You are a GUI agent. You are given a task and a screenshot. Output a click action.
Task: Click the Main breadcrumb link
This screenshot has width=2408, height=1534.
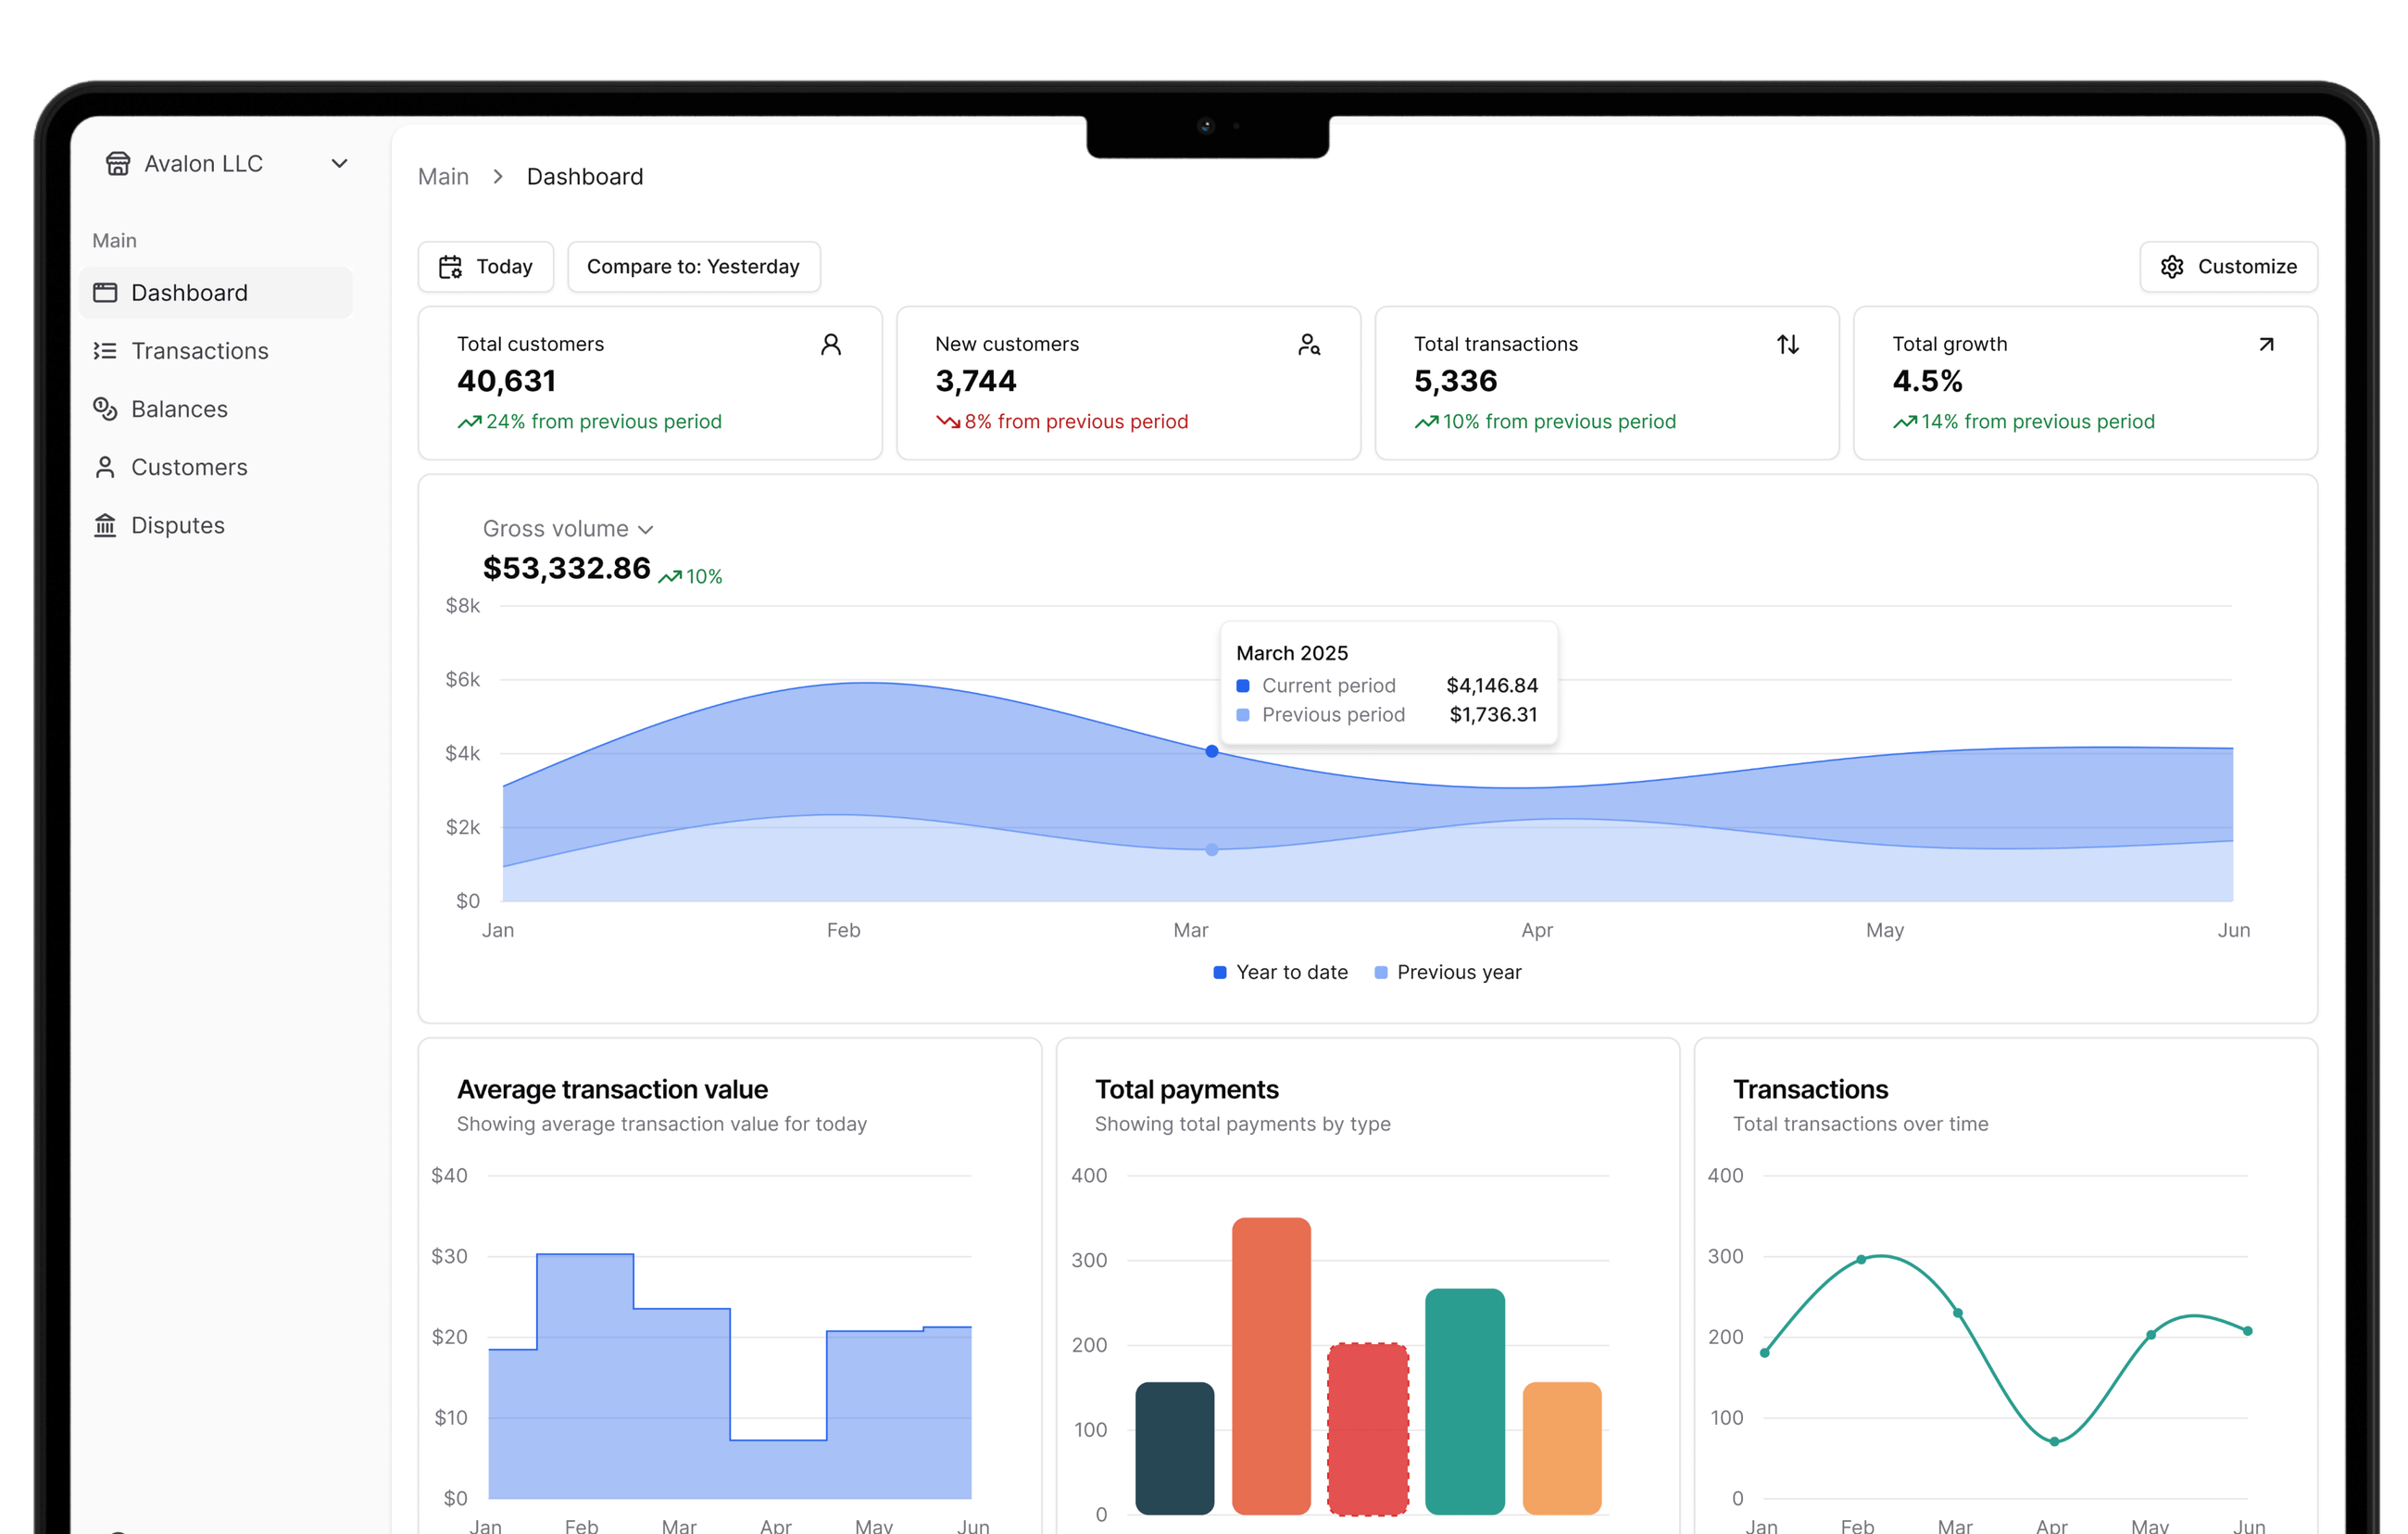tap(443, 177)
